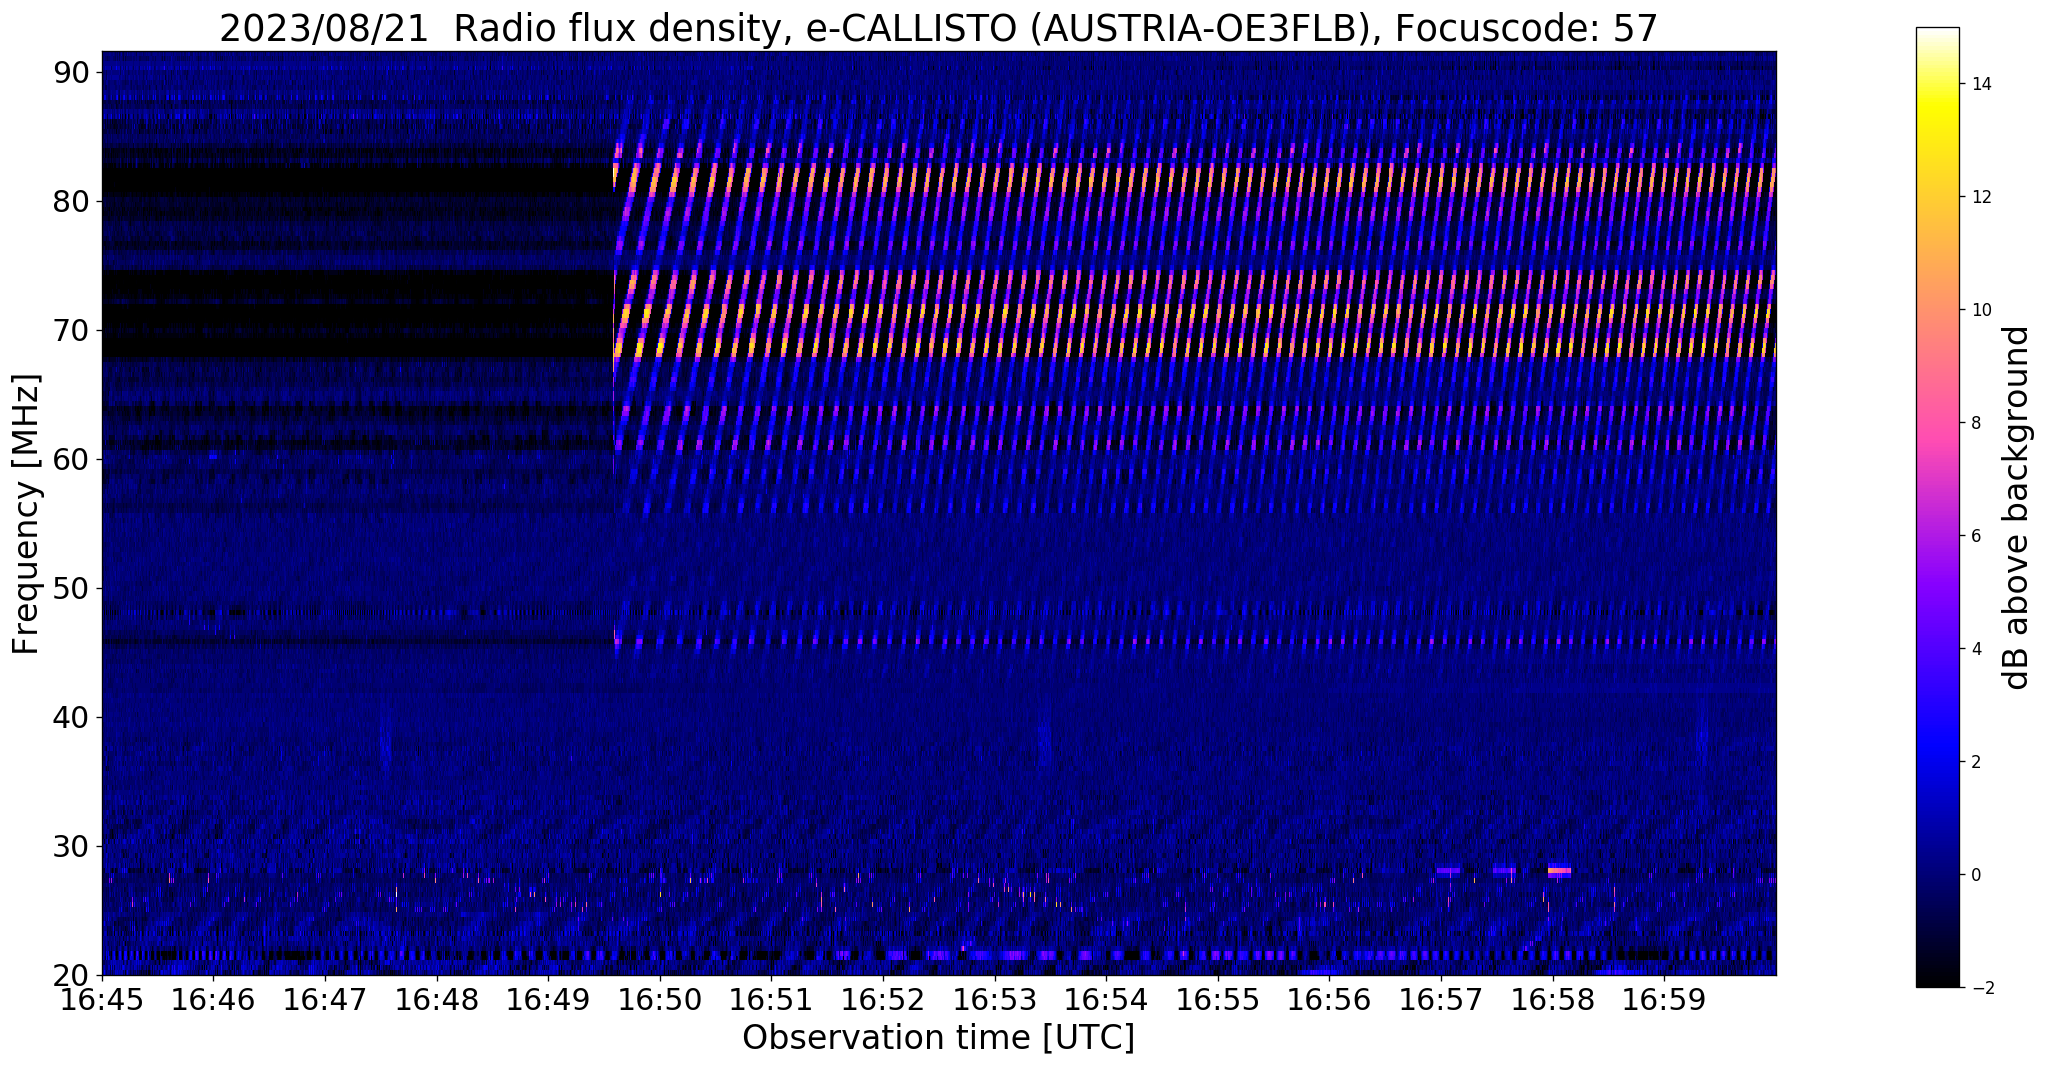Viewport: 2047px width, 1067px height.
Task: Click the 16:54 time tick label
Action: (x=1106, y=999)
